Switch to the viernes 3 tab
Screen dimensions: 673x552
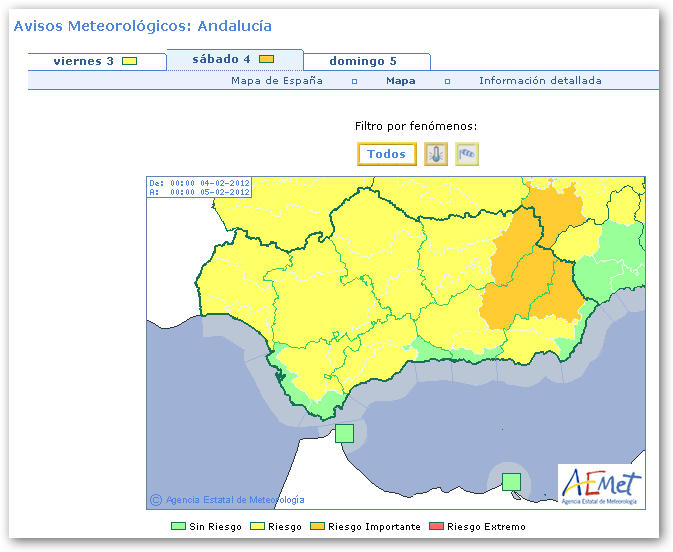coord(84,62)
